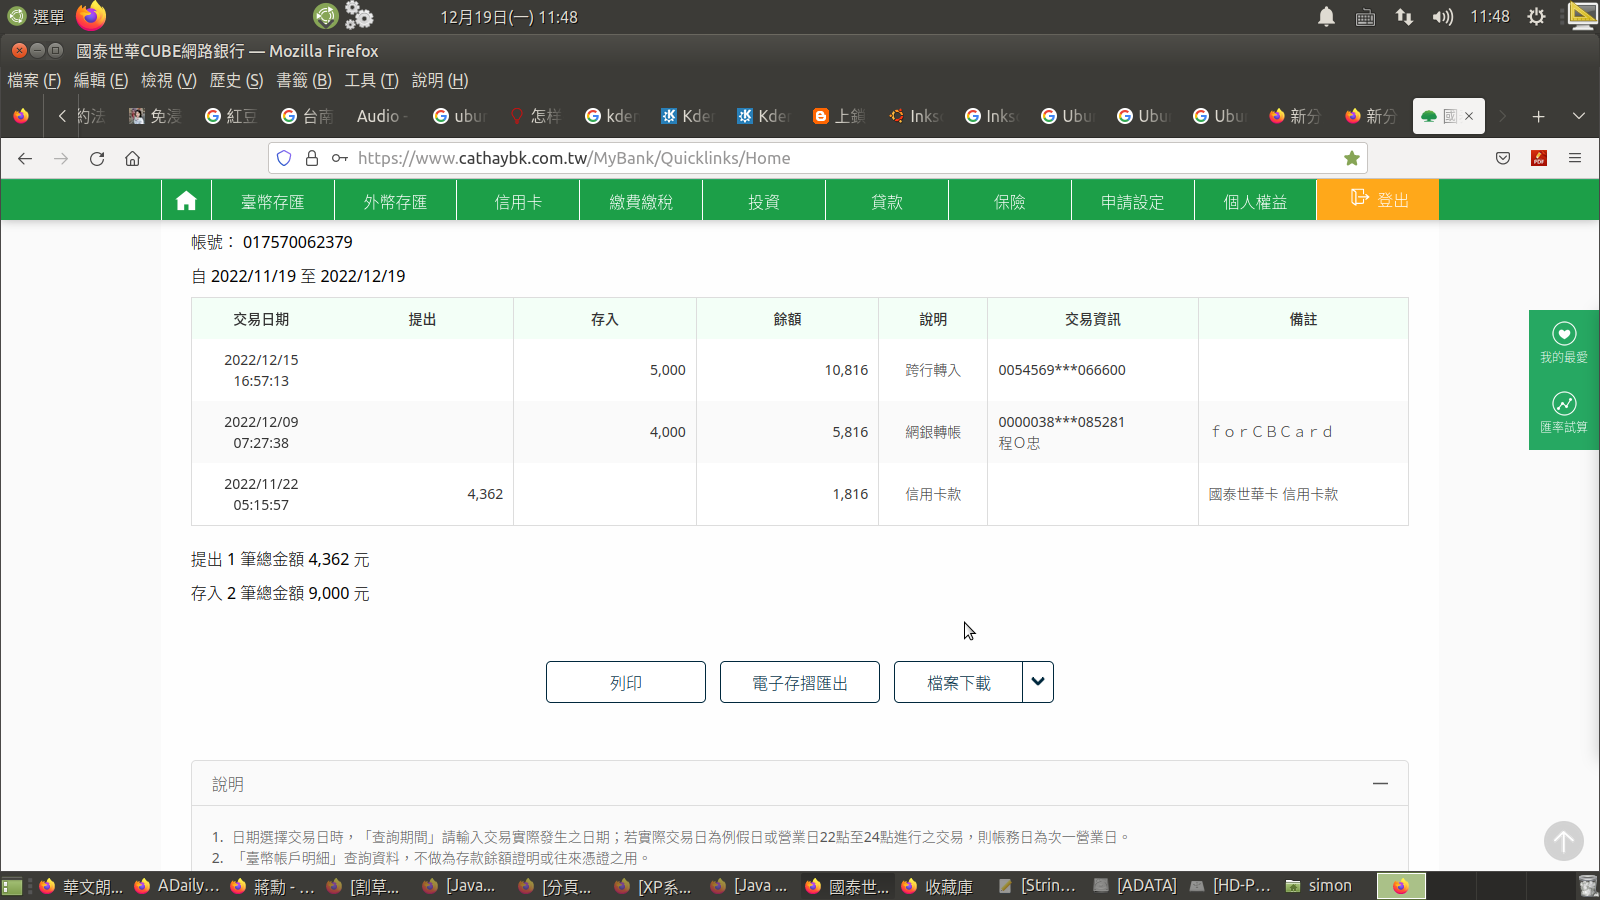Click the site padlock icon
1600x900 pixels.
click(311, 158)
